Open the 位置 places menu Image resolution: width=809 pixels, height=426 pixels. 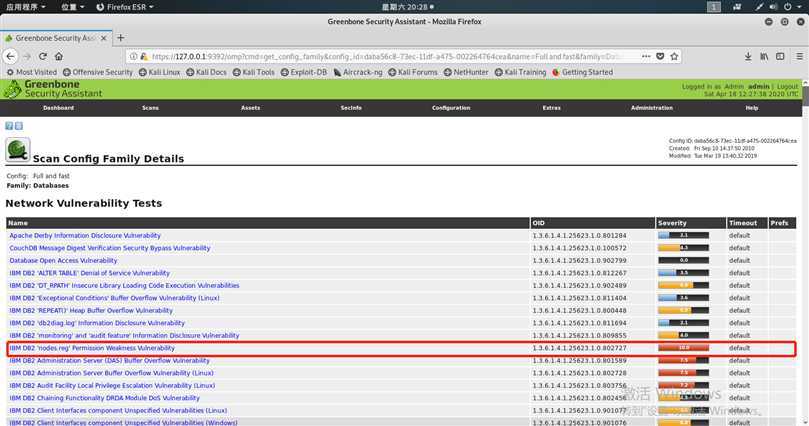(73, 7)
